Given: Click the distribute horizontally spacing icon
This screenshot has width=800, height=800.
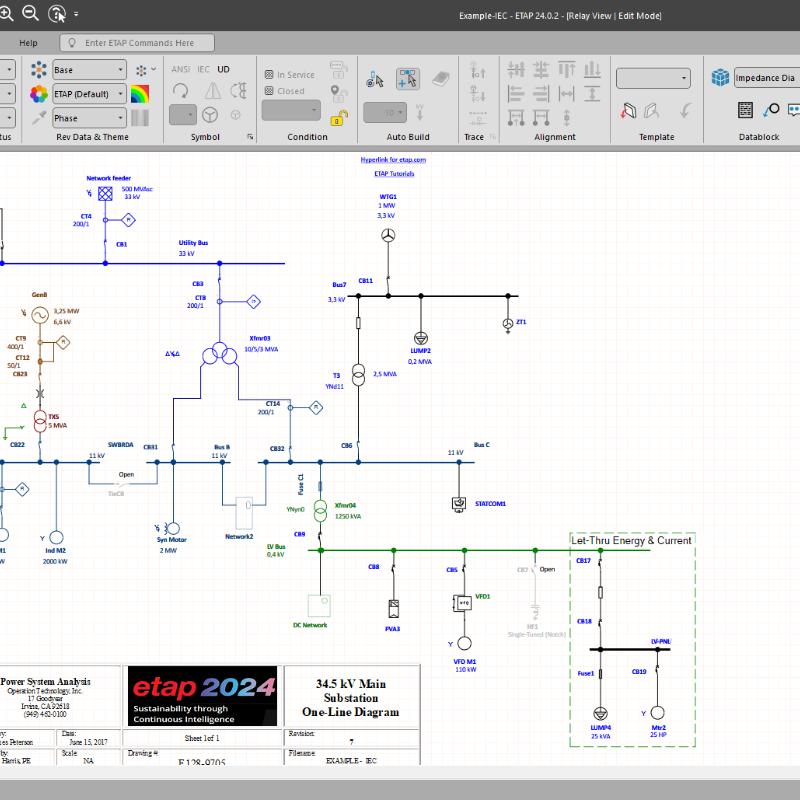Looking at the screenshot, I should pyautogui.click(x=567, y=93).
